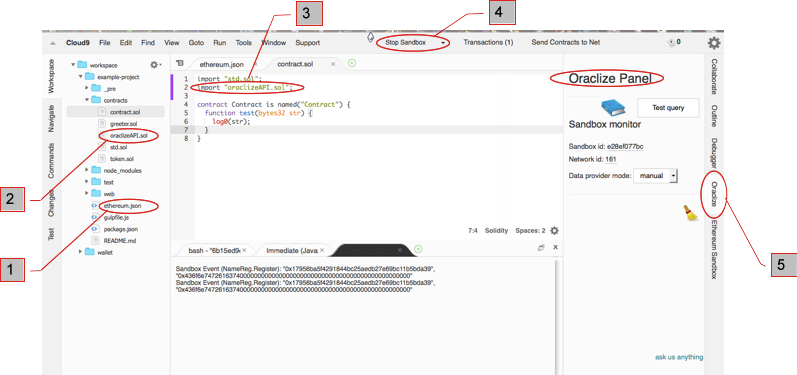797x375 pixels.
Task: Open the Data provider mode dropdown
Action: point(656,176)
